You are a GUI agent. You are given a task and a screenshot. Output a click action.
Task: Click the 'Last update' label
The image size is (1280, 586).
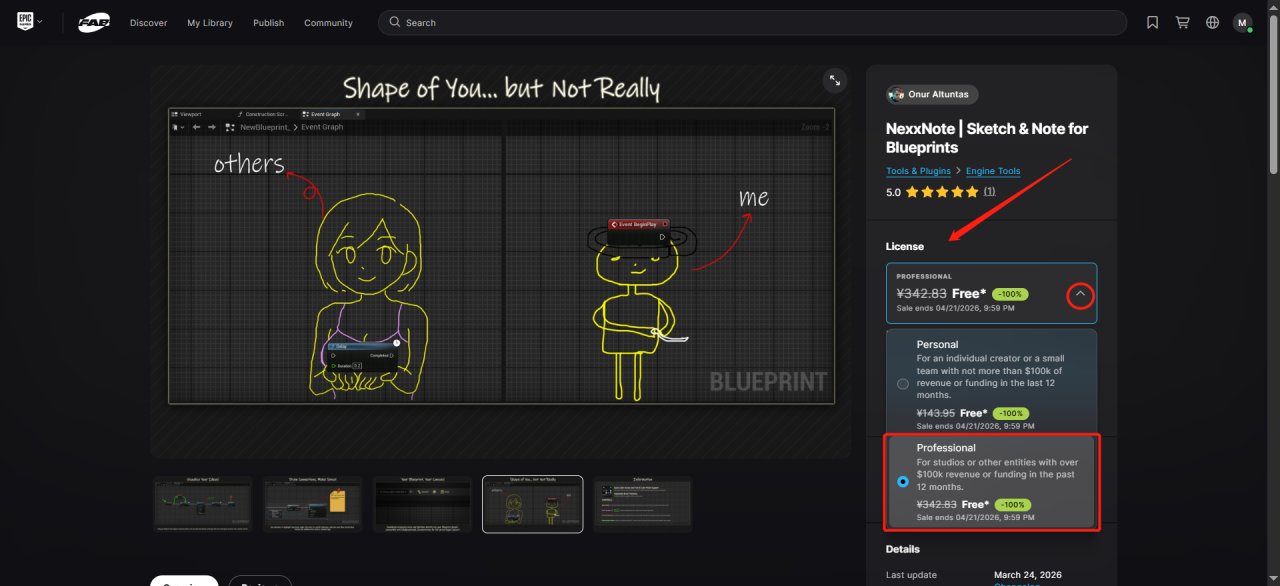pyautogui.click(x=910, y=575)
